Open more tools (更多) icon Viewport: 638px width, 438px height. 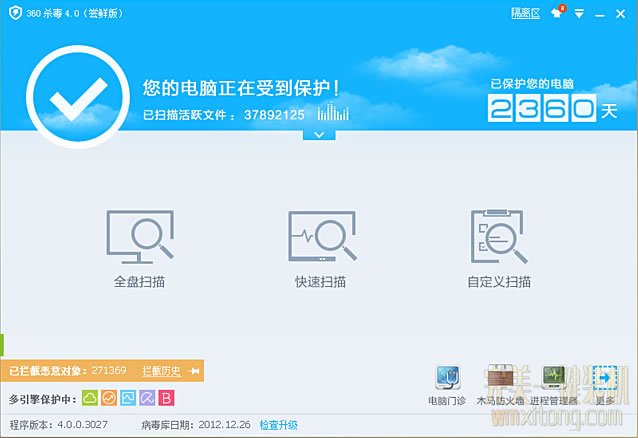point(605,385)
